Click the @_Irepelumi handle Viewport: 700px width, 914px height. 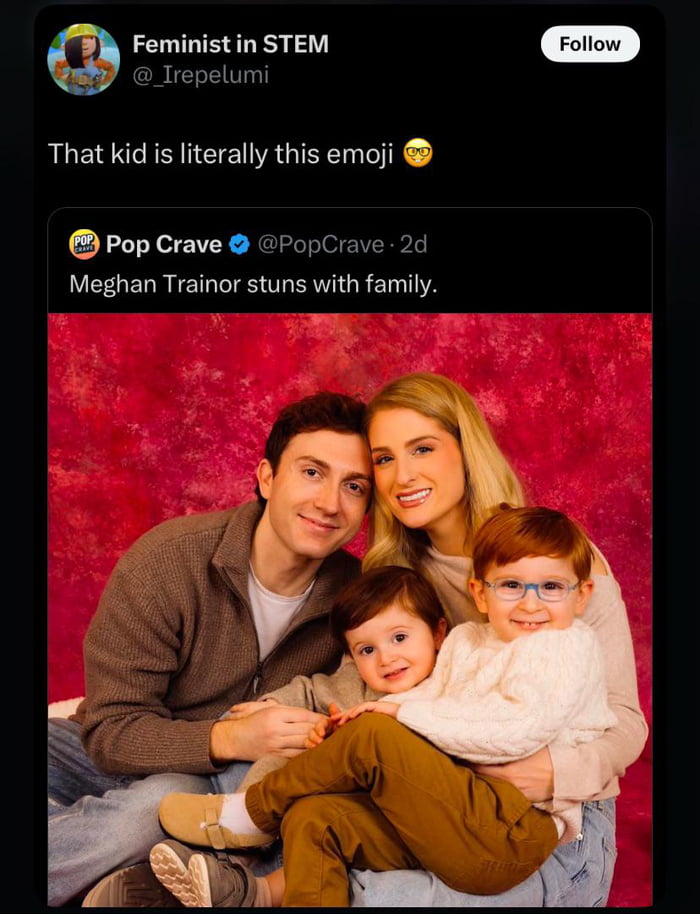click(200, 75)
